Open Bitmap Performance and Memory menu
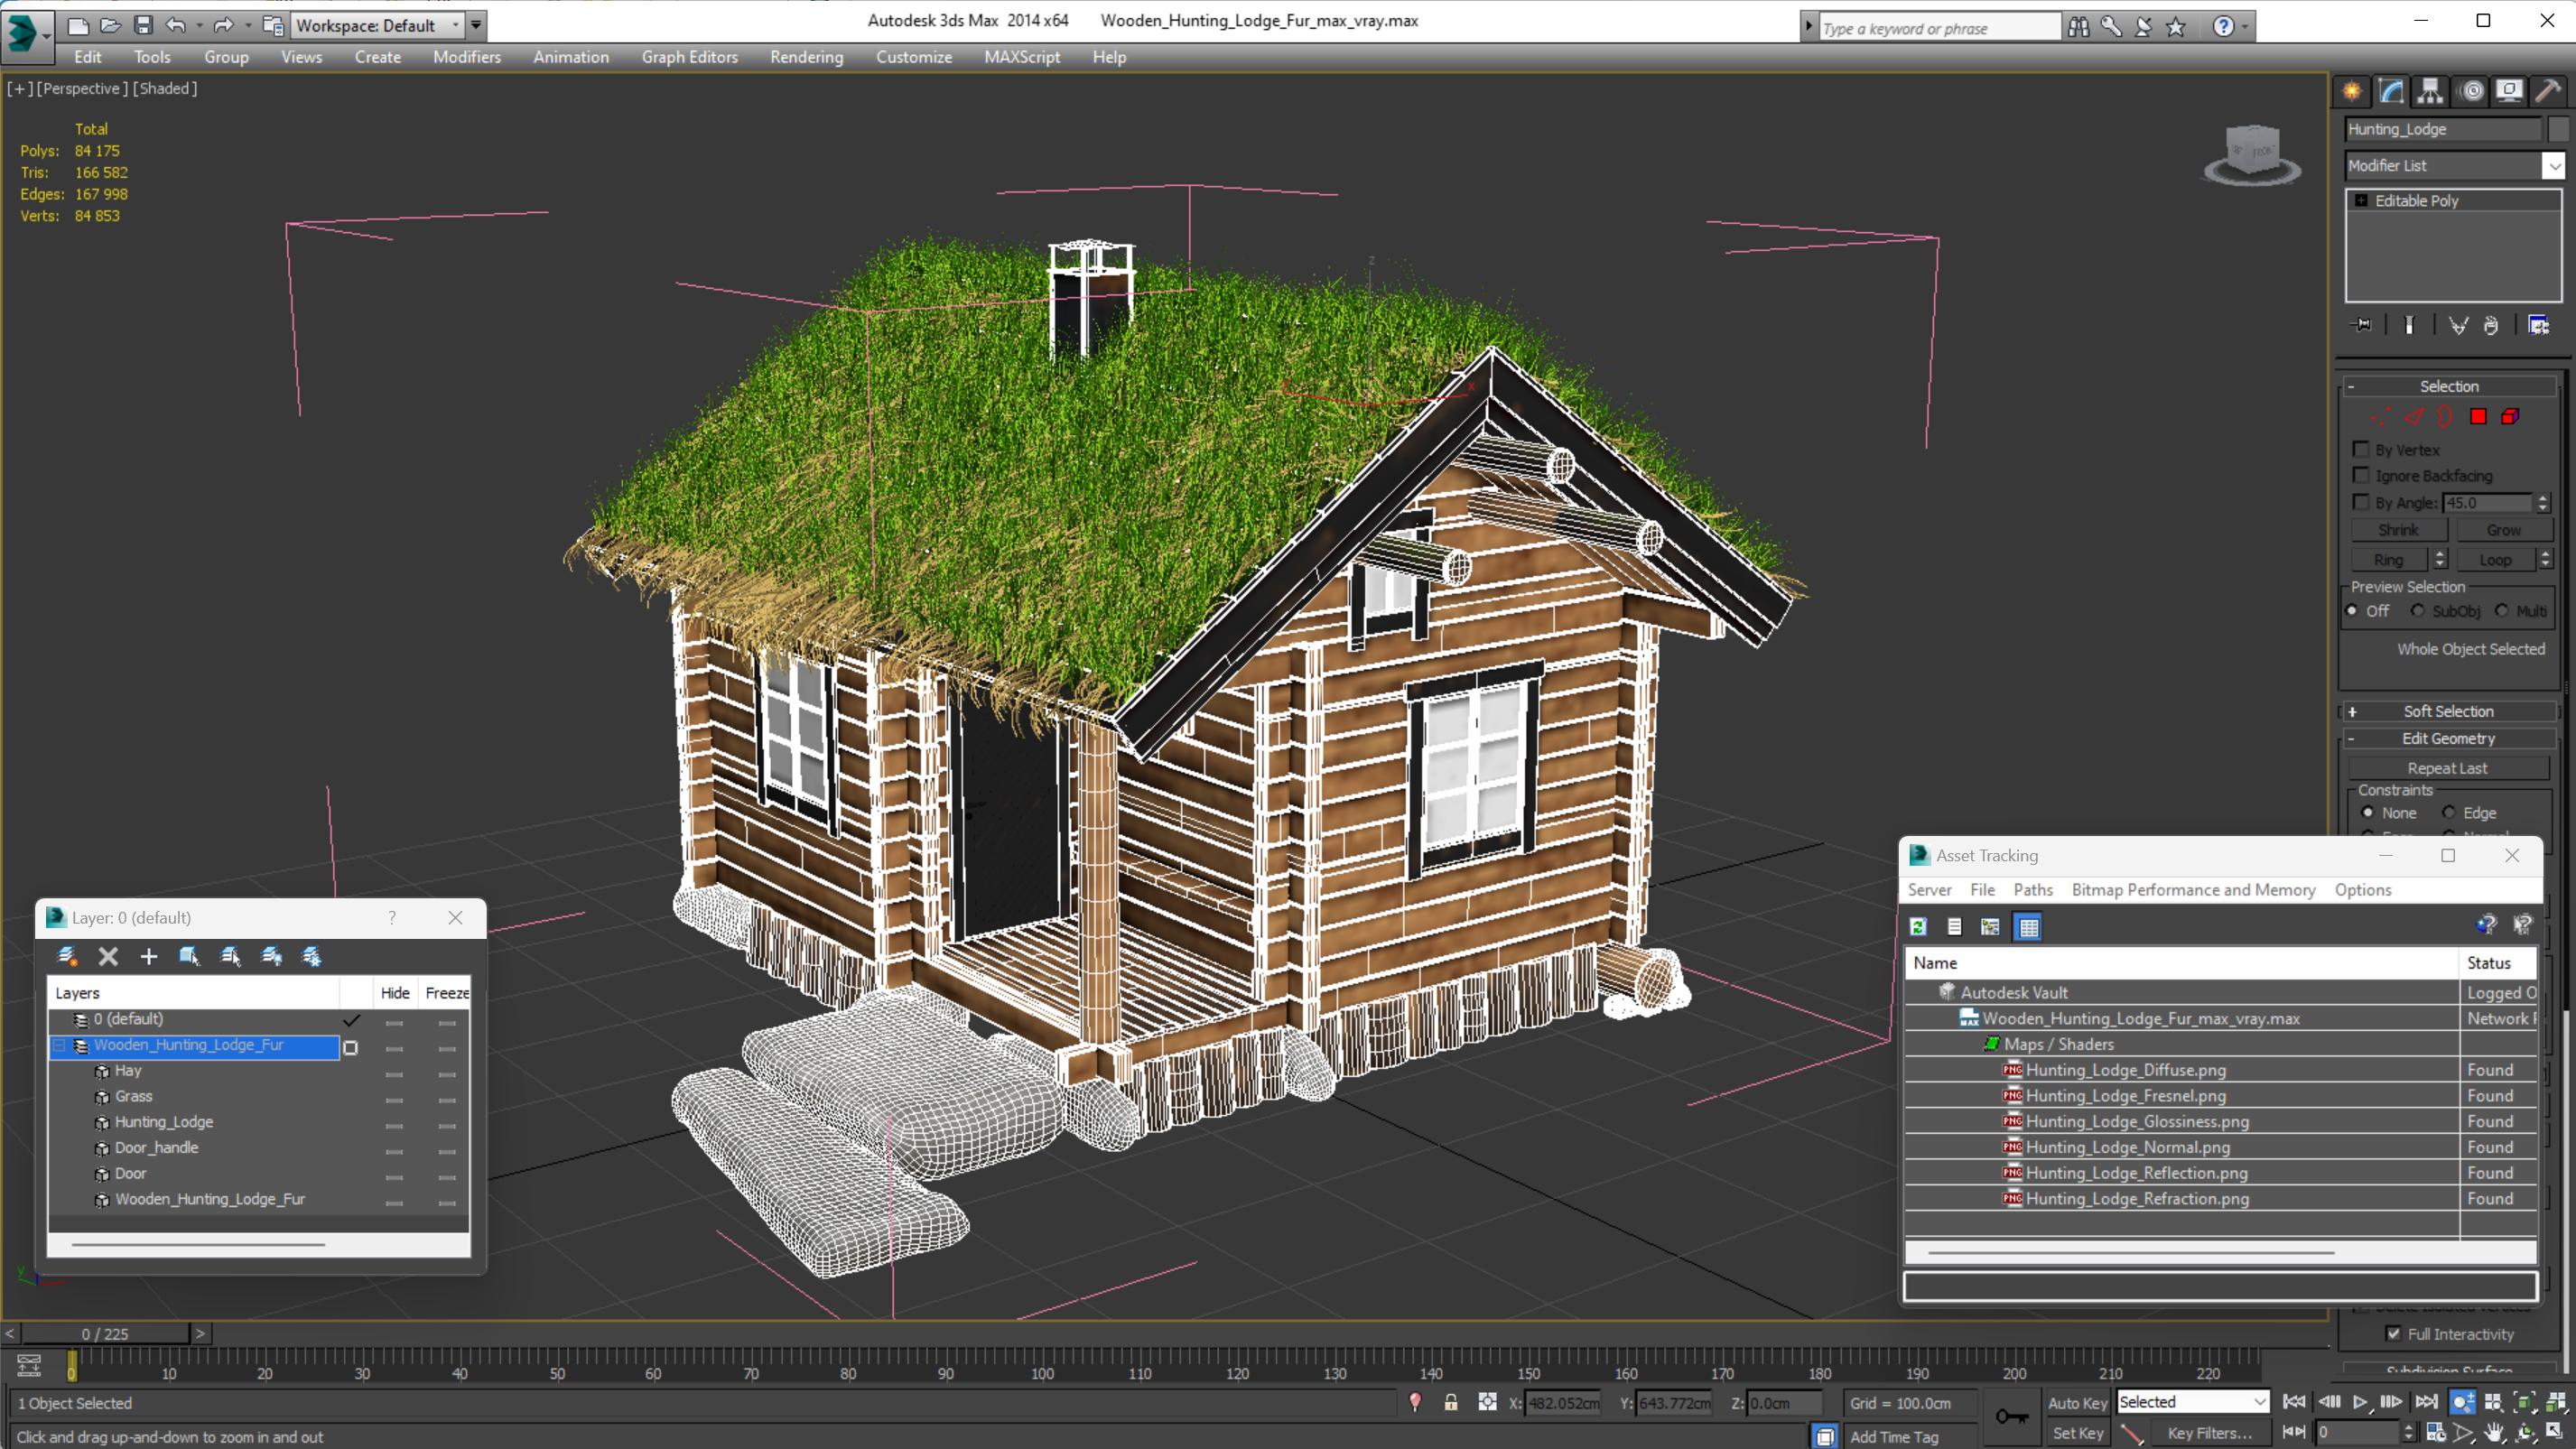This screenshot has height=1449, width=2576. 2193,889
